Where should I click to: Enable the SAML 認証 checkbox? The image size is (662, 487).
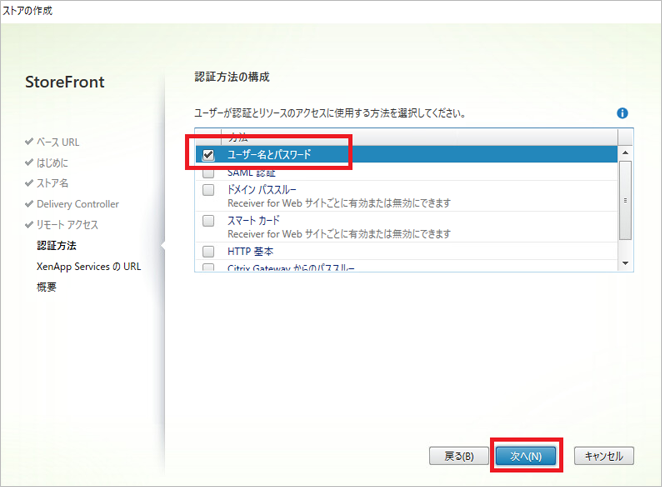[x=209, y=173]
